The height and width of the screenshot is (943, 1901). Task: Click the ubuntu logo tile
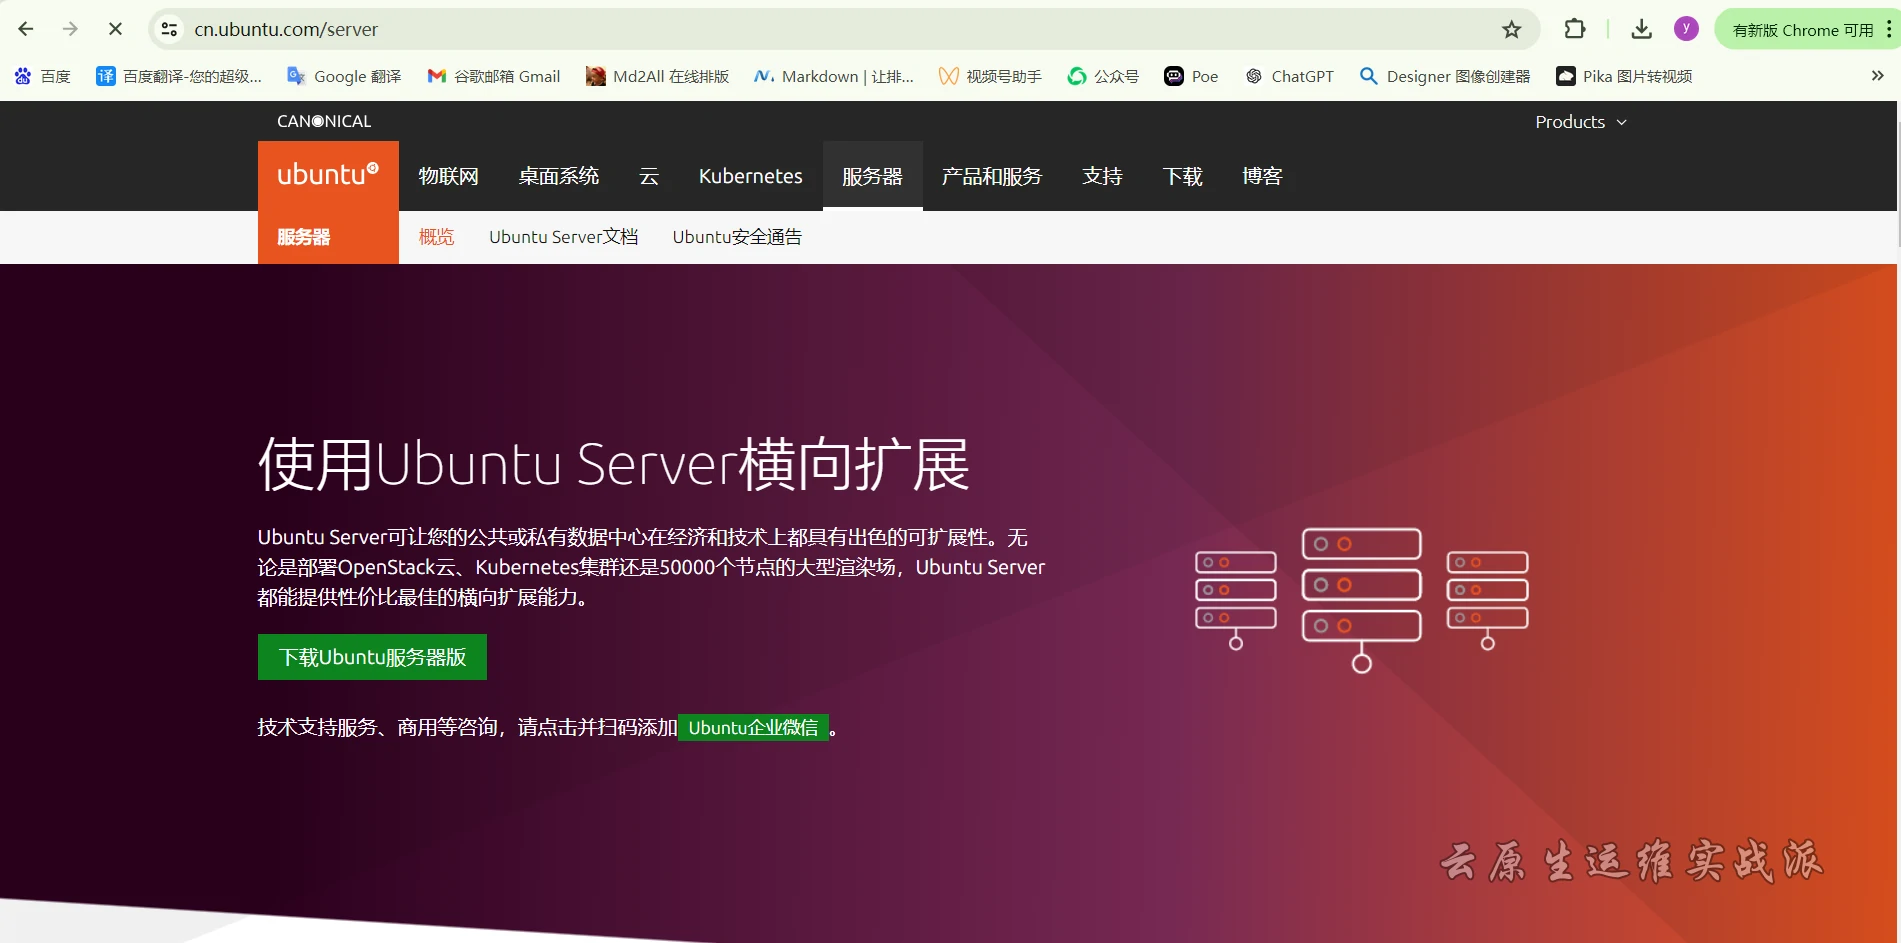328,175
